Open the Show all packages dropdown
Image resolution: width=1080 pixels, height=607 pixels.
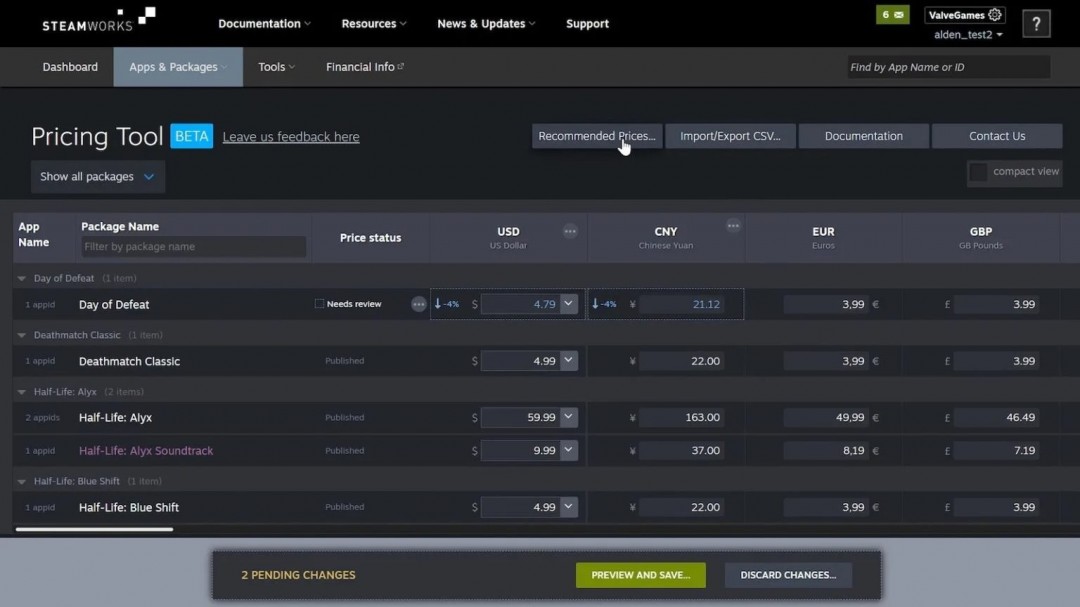(97, 176)
